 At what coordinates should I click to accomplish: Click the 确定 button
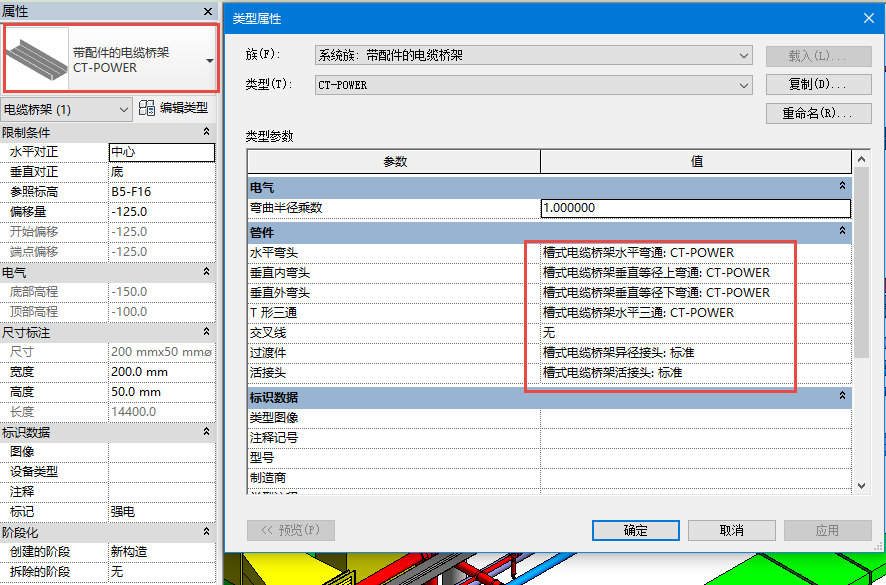click(x=636, y=531)
